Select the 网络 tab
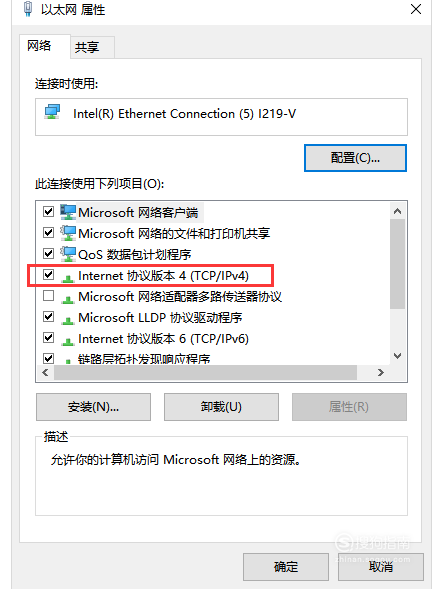Image resolution: width=435 pixels, height=589 pixels. point(39,46)
